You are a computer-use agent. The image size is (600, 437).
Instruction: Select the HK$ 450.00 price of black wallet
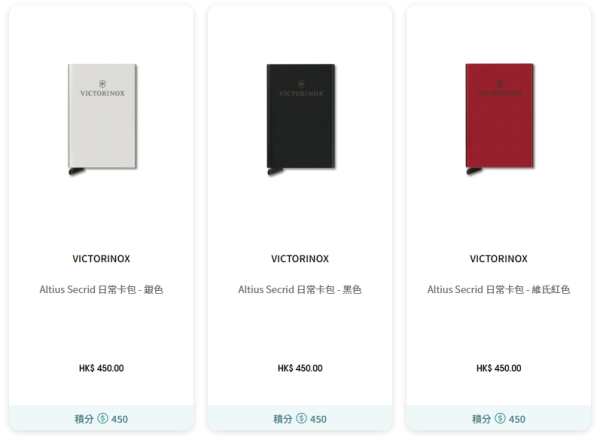coord(300,369)
